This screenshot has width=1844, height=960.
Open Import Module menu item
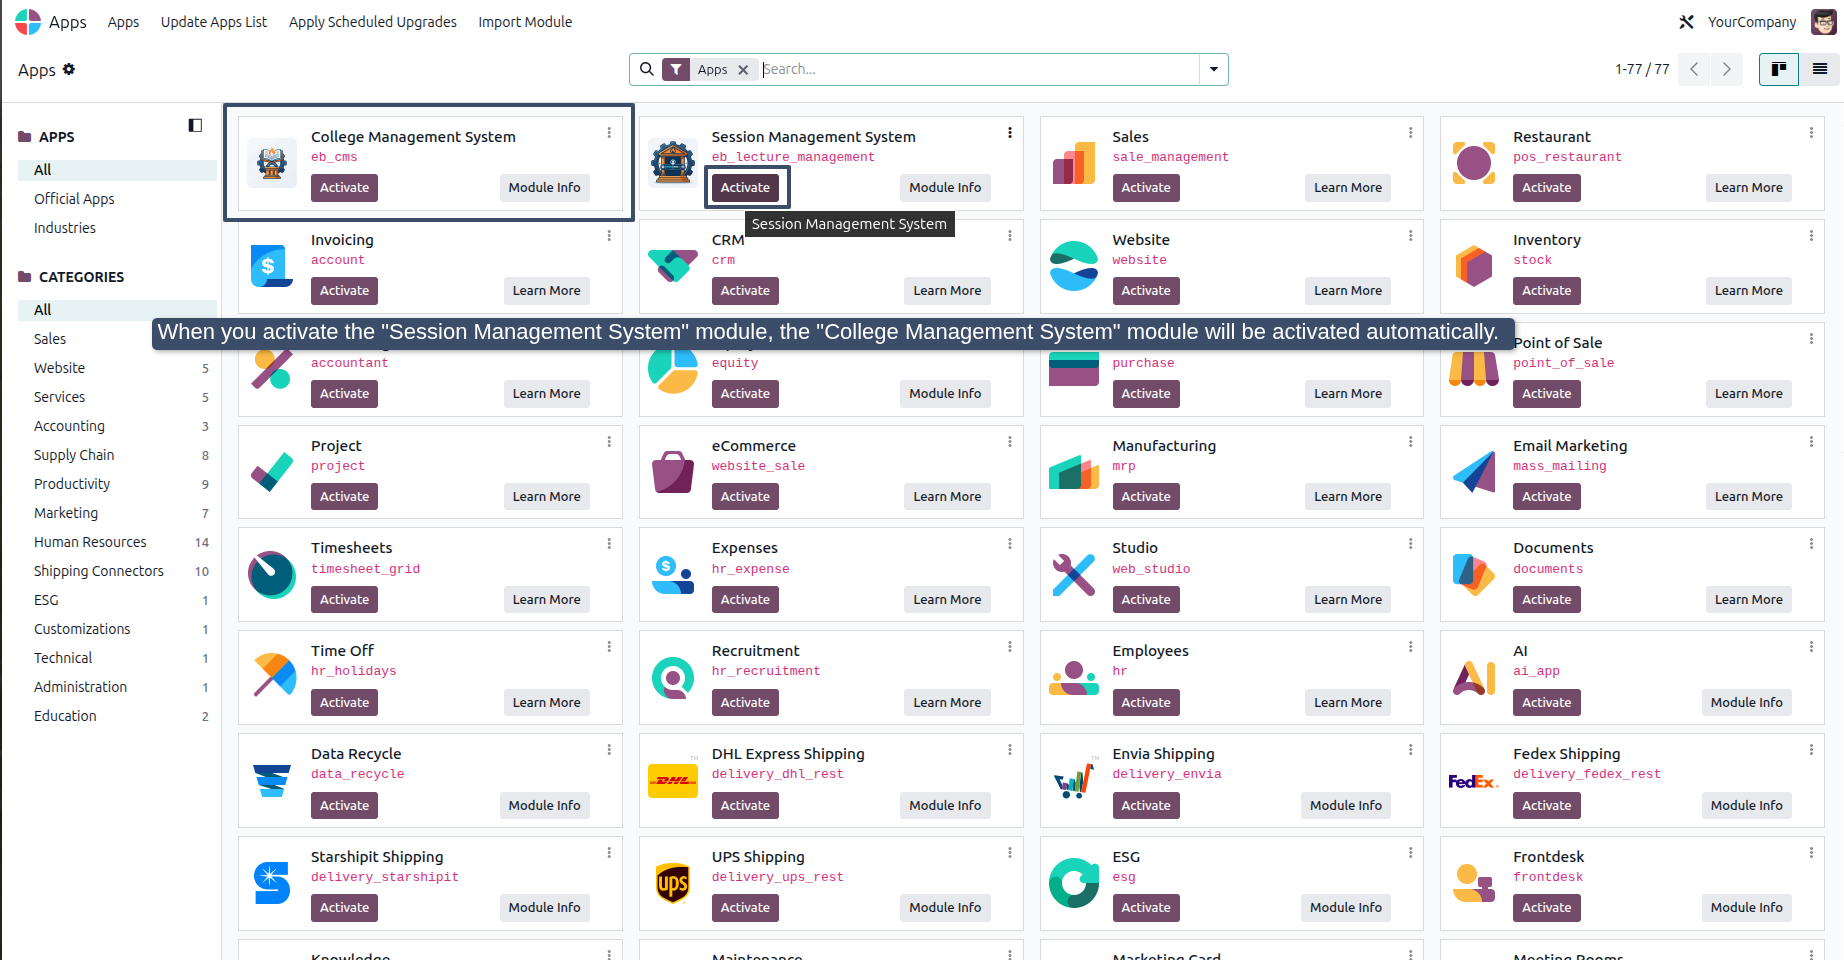click(x=525, y=22)
